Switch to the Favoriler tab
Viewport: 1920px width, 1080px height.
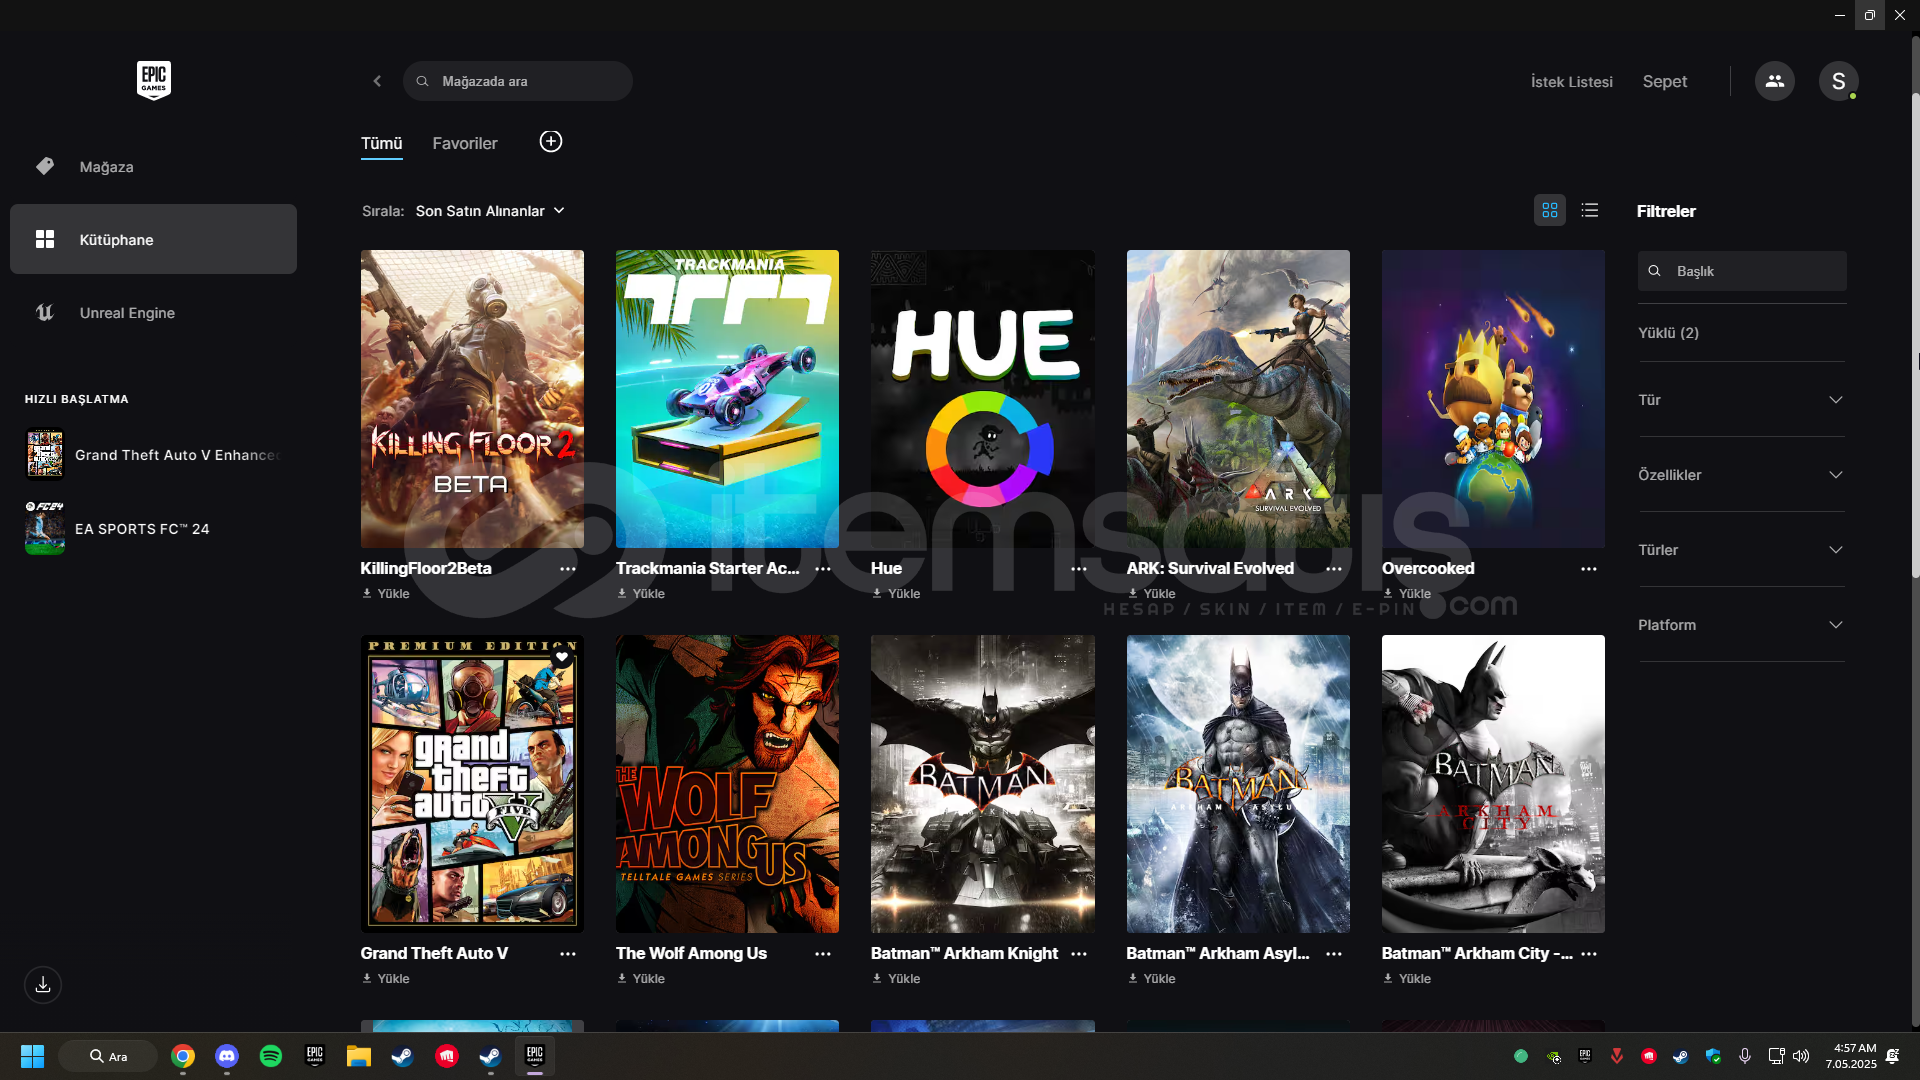click(464, 143)
